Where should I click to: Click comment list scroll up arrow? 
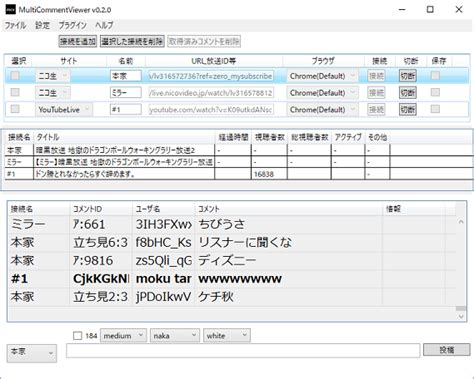(x=461, y=222)
